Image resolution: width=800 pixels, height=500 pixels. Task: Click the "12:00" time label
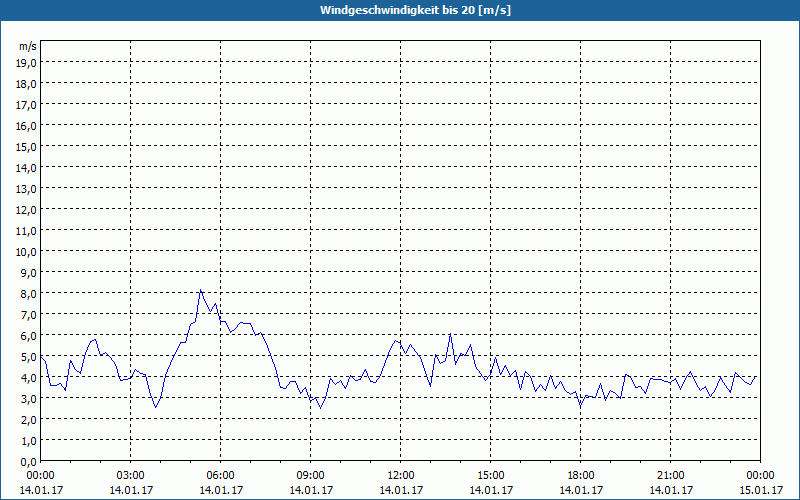[401, 476]
